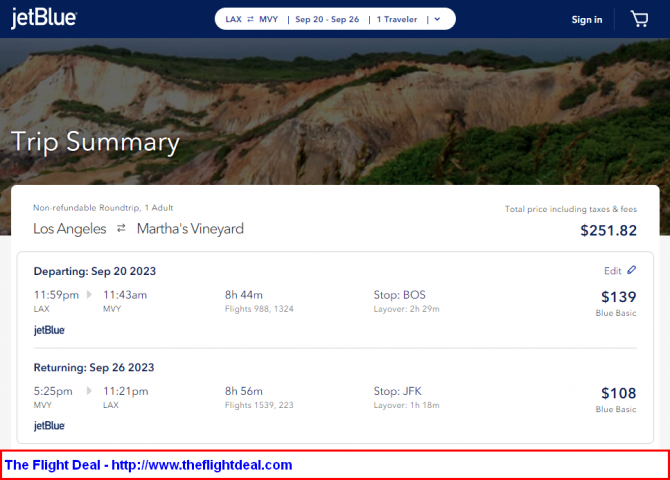Click Blue Basic label under $108
Viewport: 670px width, 480px height.
coord(616,409)
